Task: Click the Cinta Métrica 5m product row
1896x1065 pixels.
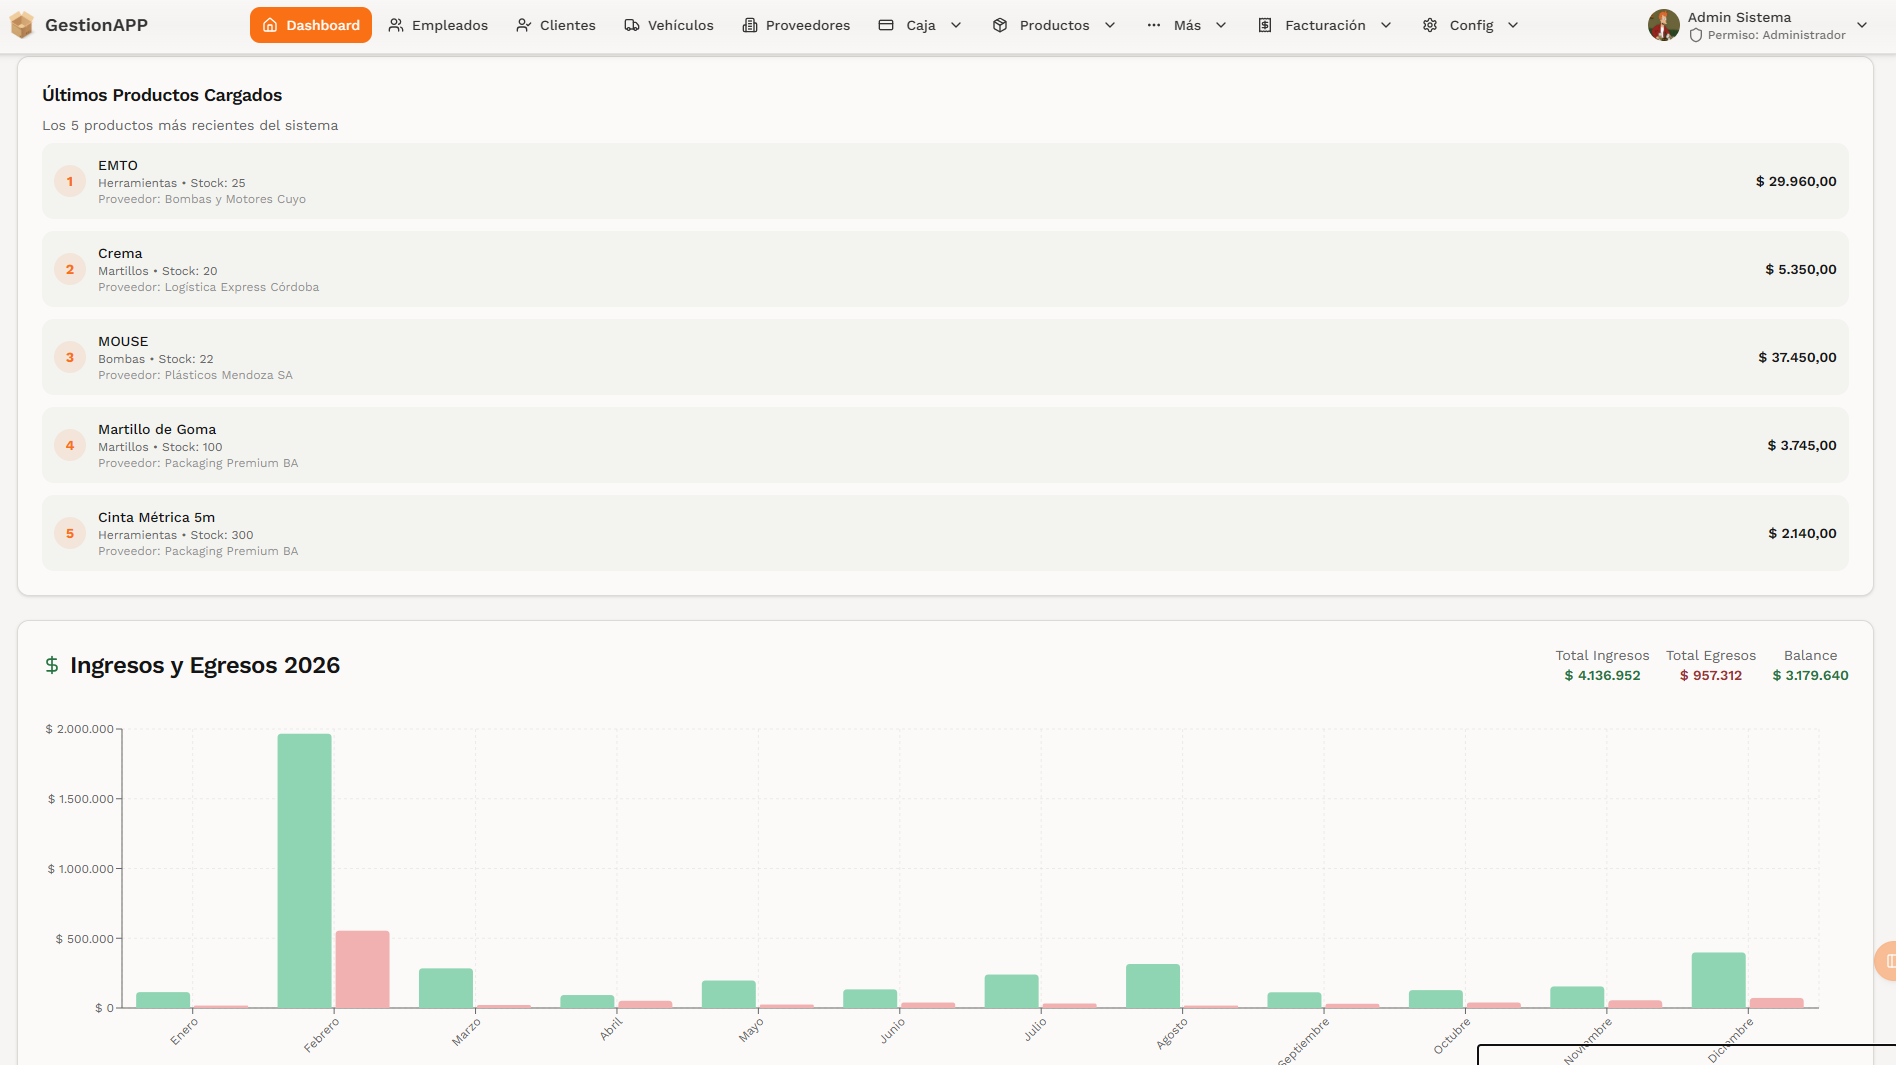Action: tap(944, 533)
